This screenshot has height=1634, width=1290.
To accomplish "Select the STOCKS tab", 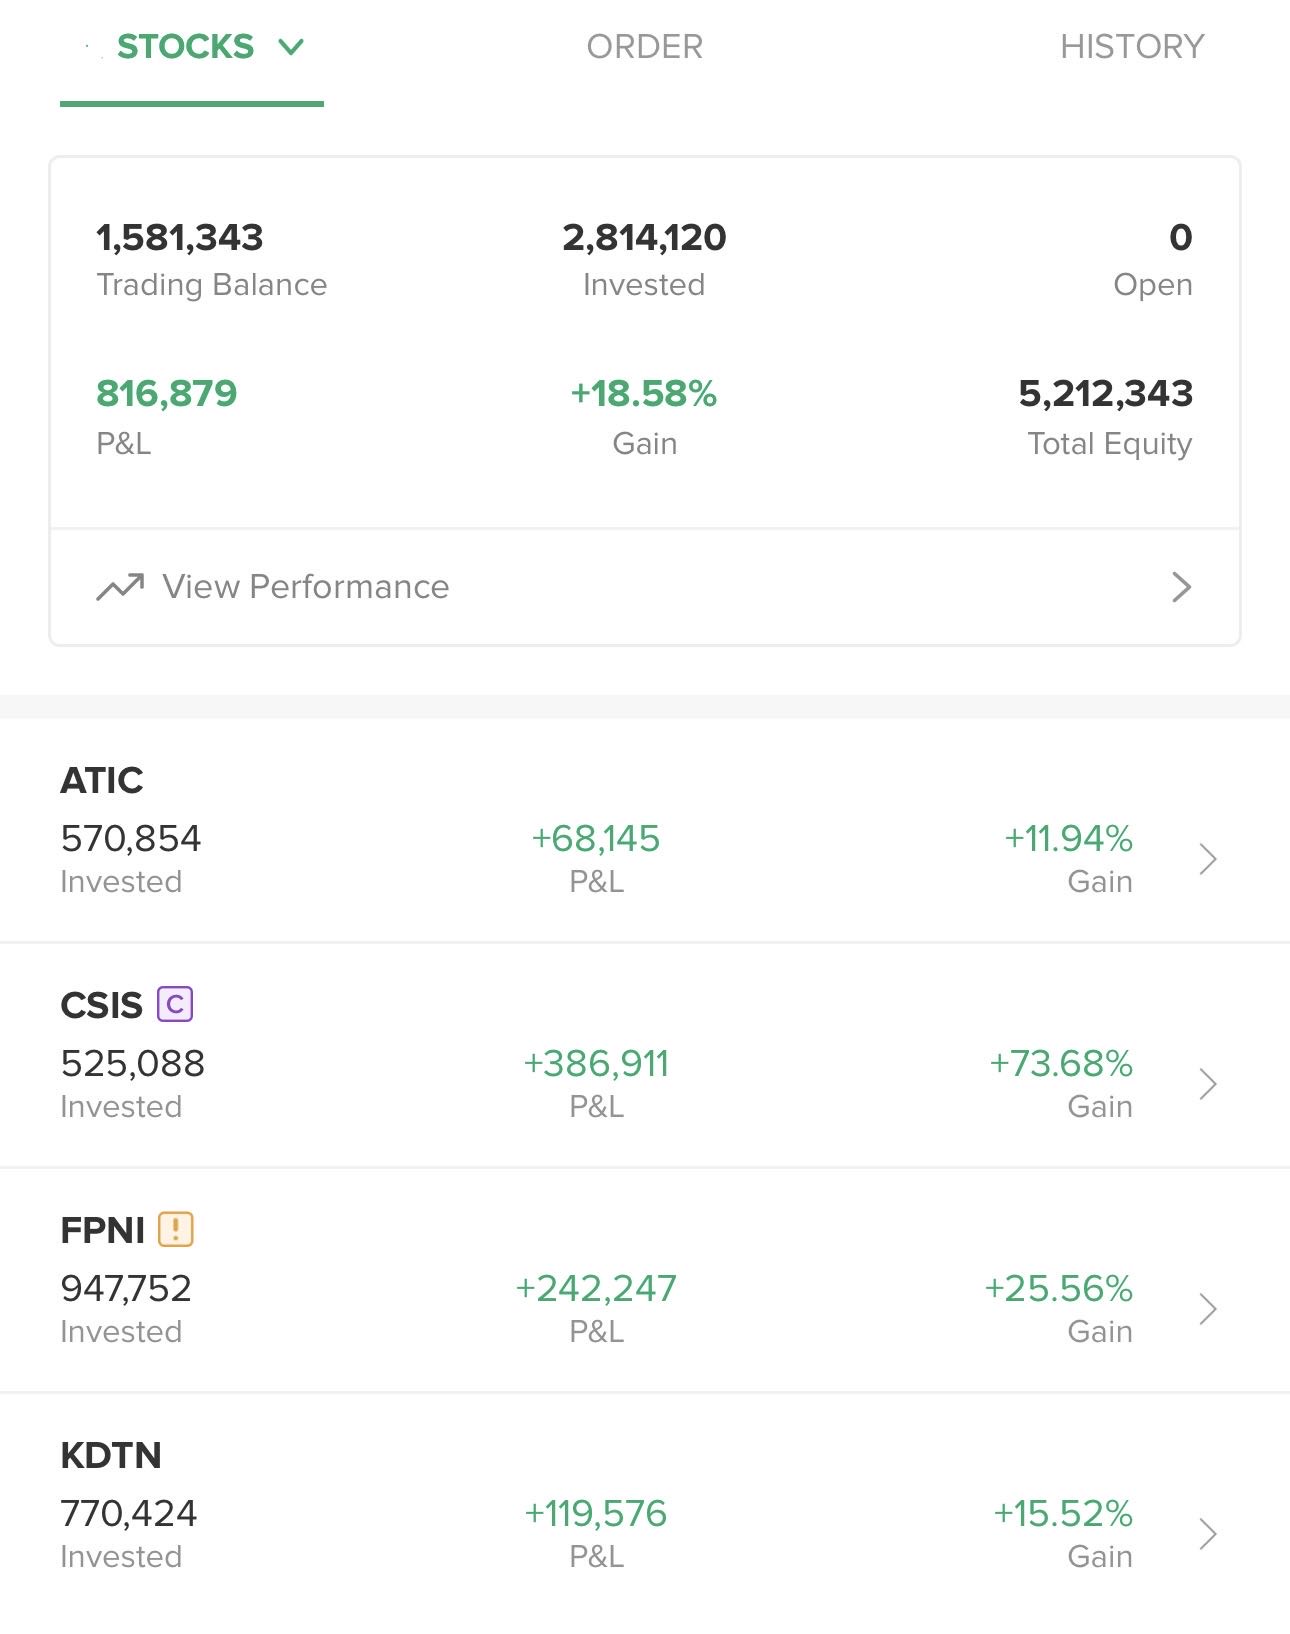I will tap(185, 47).
